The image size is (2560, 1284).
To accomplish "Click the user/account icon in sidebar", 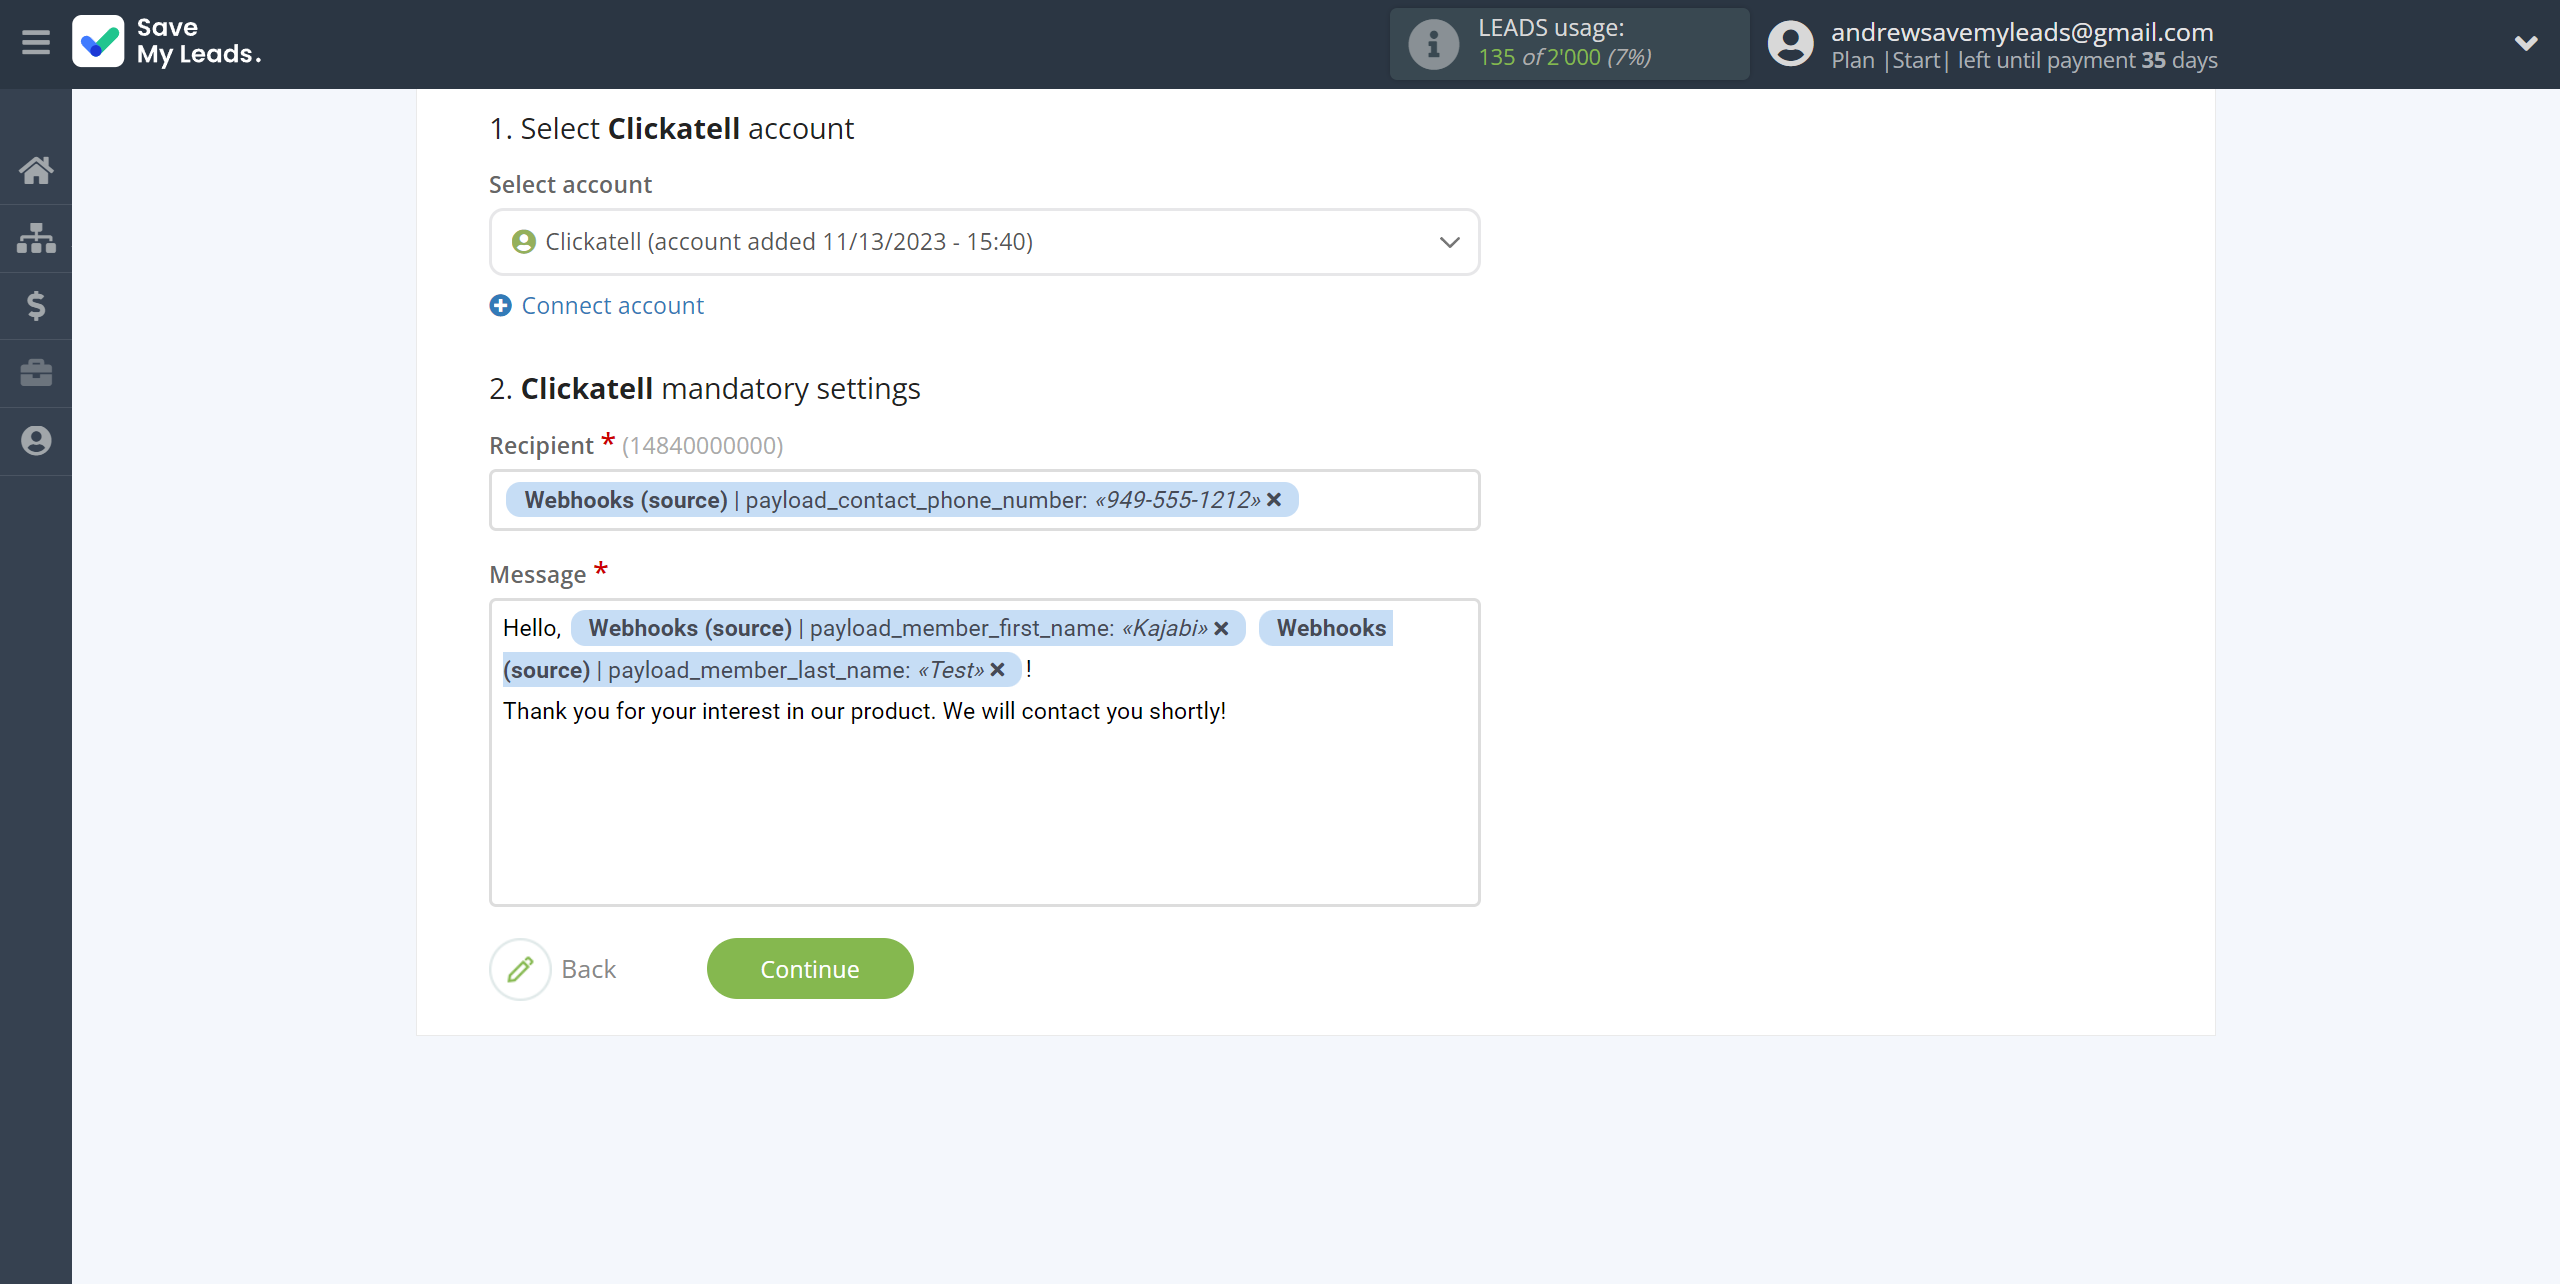I will [36, 441].
